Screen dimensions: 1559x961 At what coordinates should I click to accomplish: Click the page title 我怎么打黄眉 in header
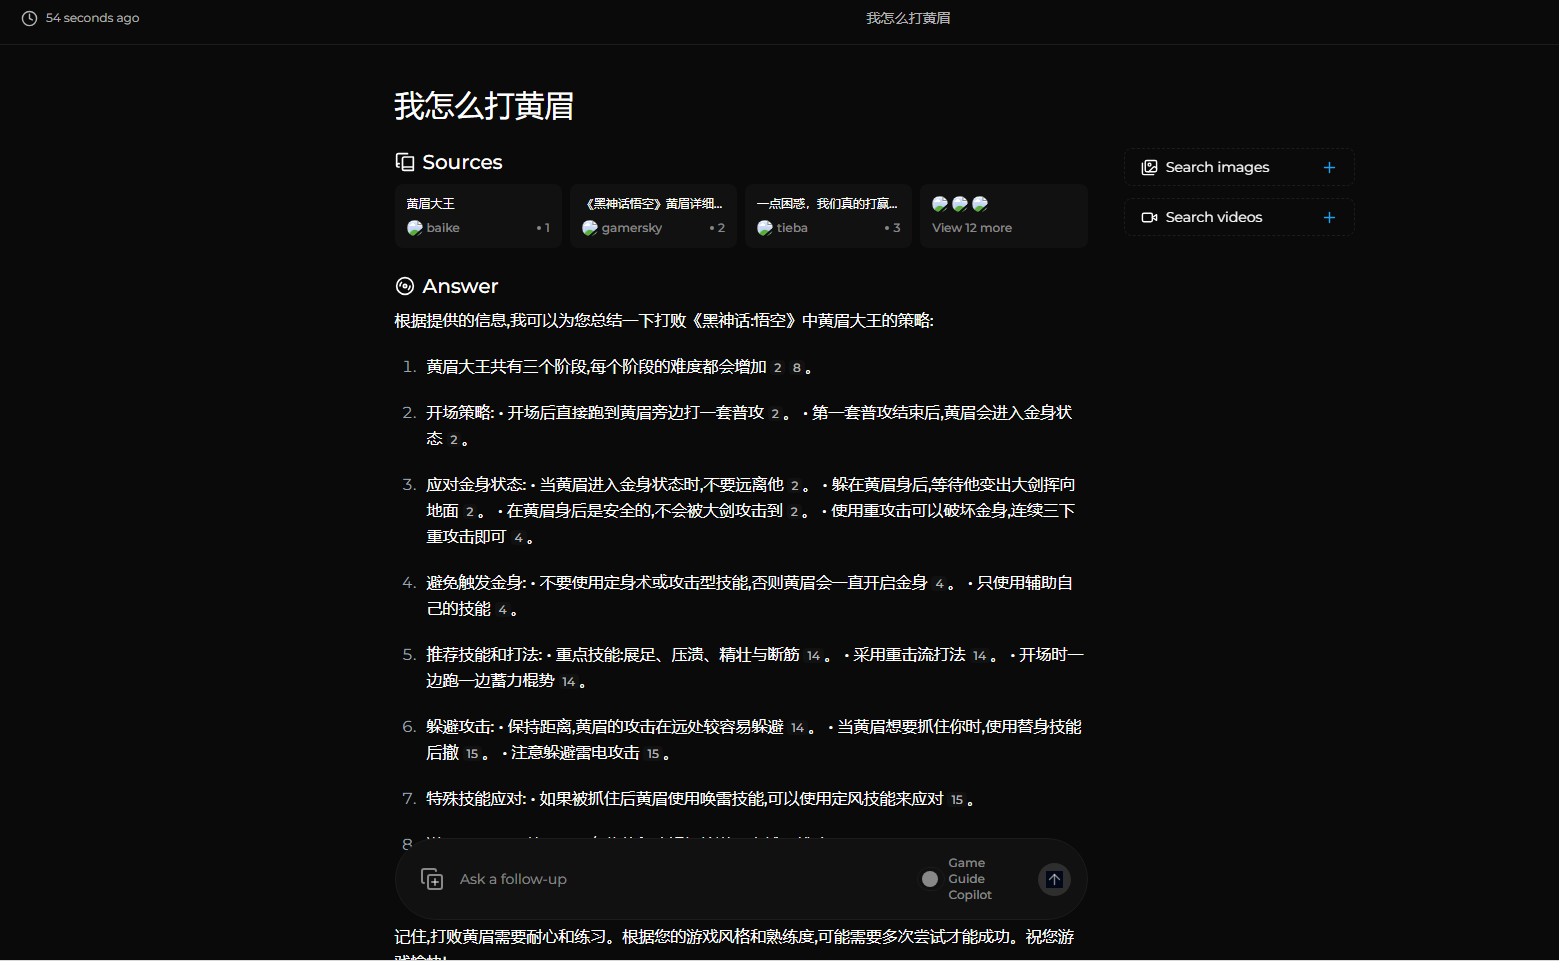pyautogui.click(x=908, y=18)
